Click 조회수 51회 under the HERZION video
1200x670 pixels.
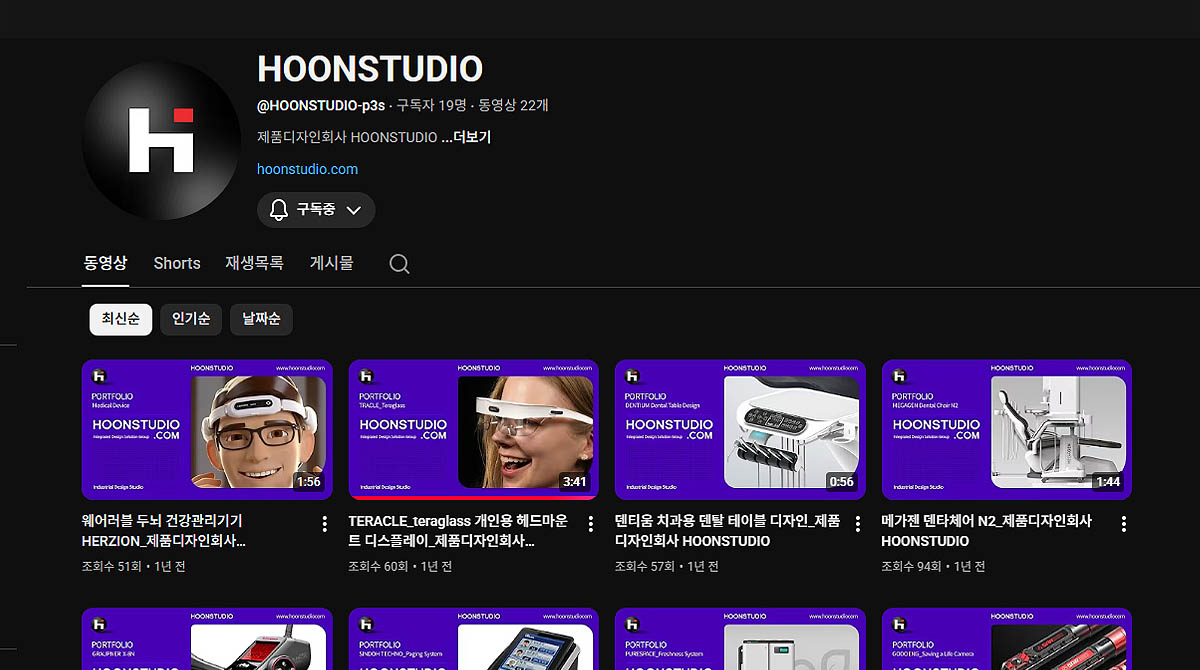click(111, 567)
